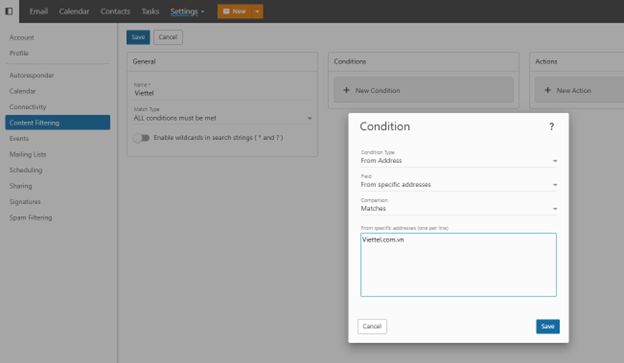This screenshot has height=363, width=624.
Task: Click the specific addresses text area
Action: [458, 265]
